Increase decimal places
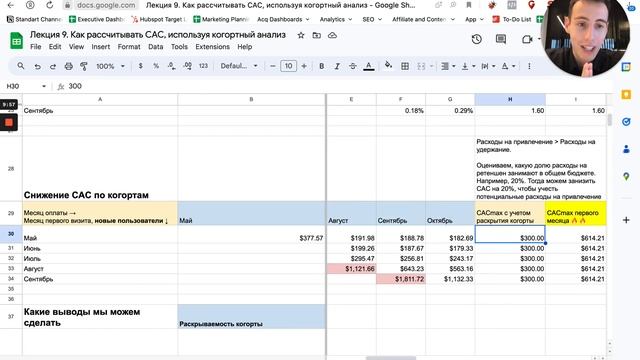The image size is (640, 360). 187,66
